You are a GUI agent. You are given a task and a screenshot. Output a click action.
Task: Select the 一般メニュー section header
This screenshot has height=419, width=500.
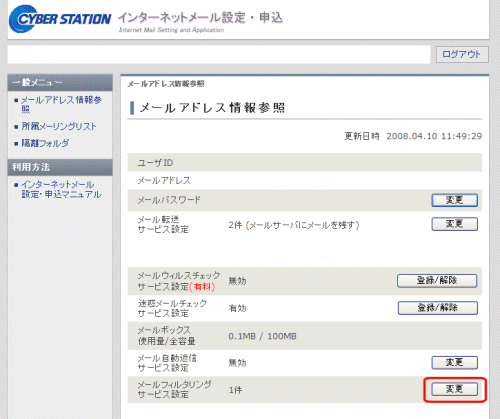coord(60,82)
